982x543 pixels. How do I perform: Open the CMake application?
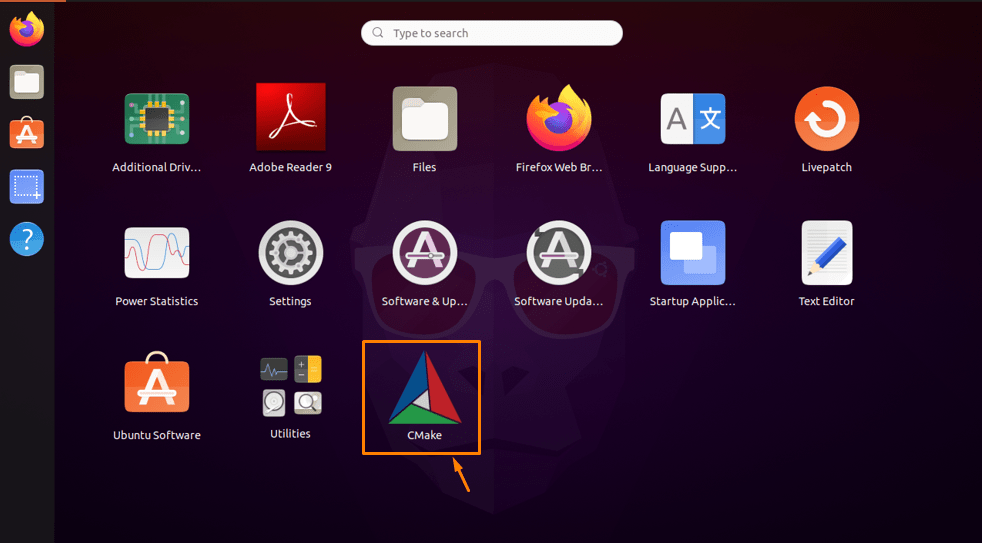point(424,388)
